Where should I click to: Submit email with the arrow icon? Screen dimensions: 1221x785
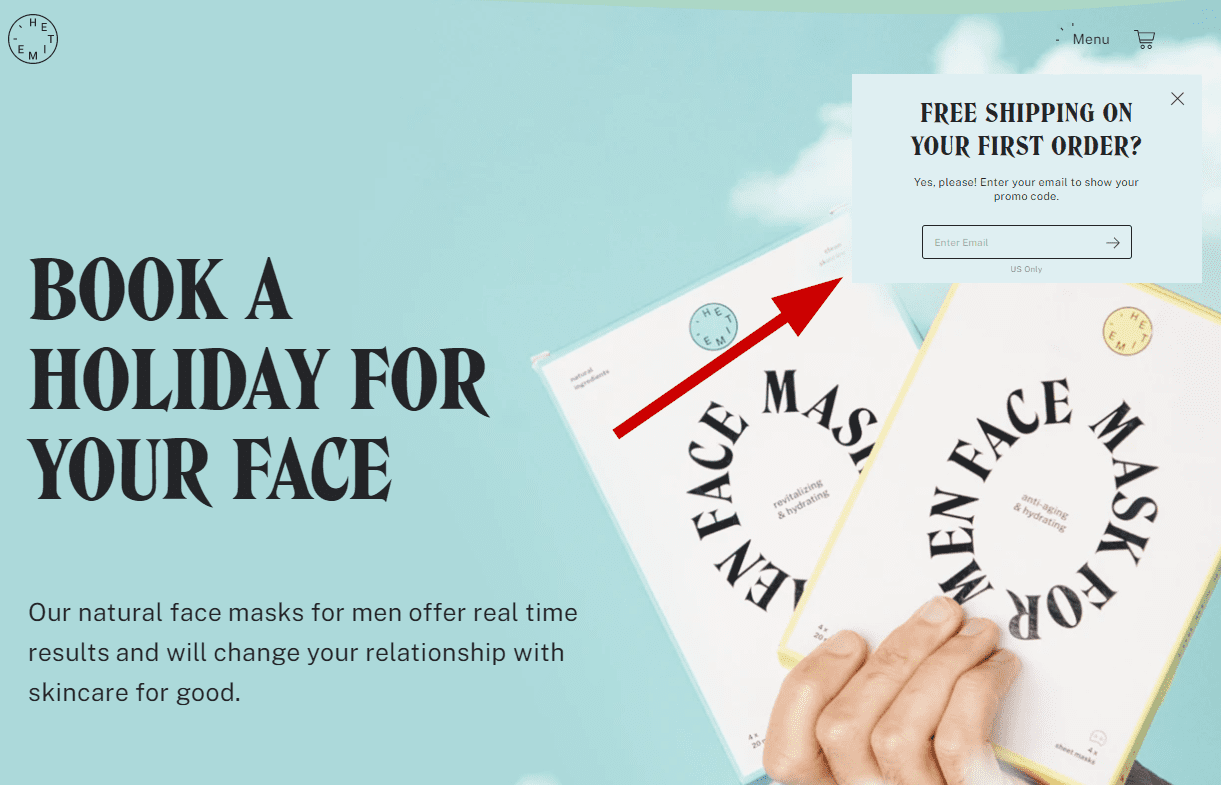1112,243
